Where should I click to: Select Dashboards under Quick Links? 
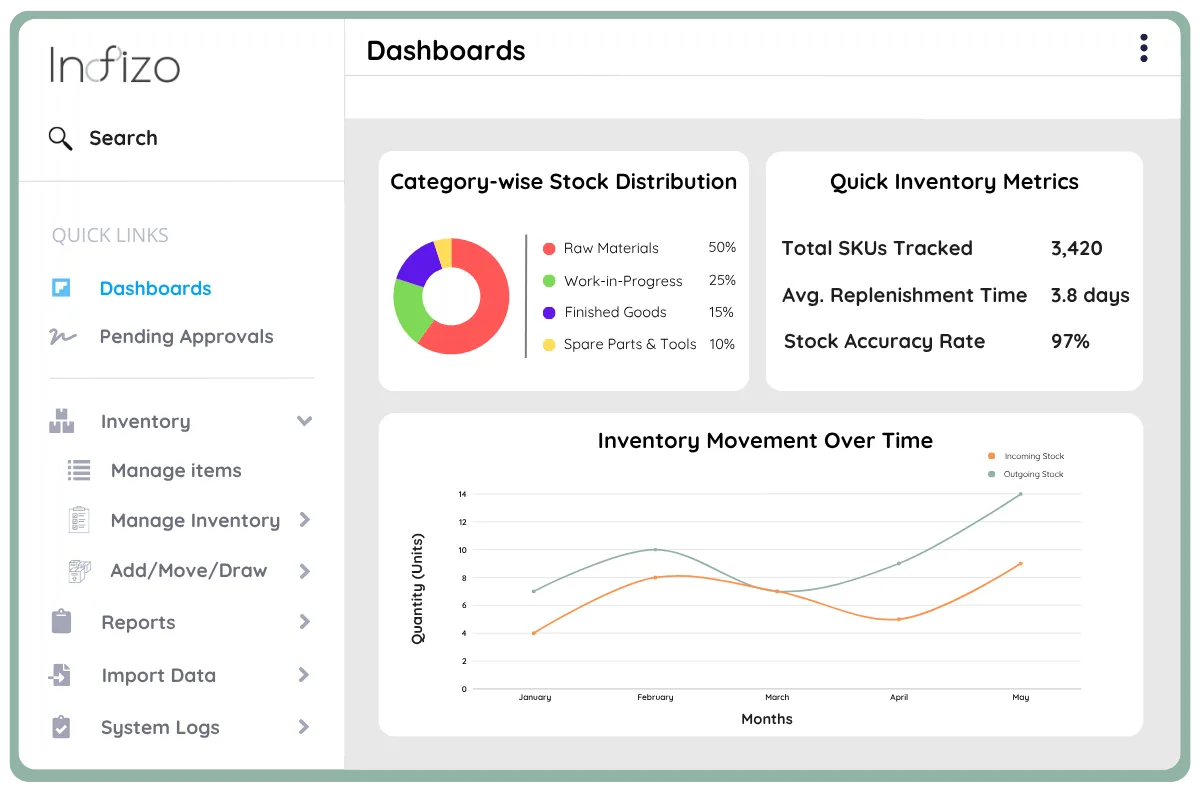[155, 288]
